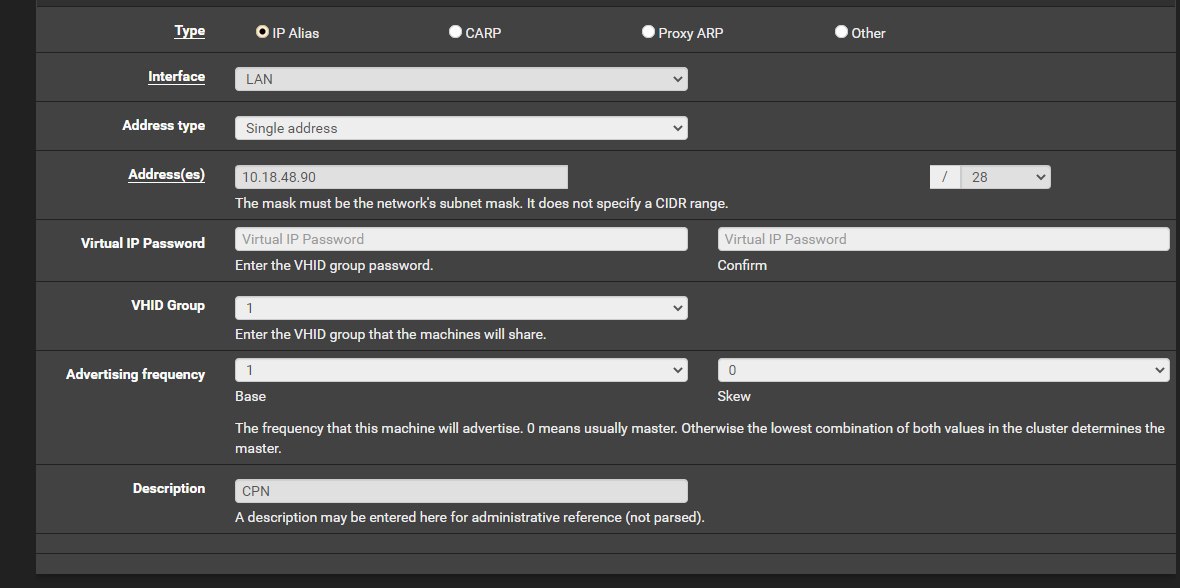This screenshot has height=588, width=1180.
Task: Click the 'not parsed' description help text
Action: [x=470, y=518]
